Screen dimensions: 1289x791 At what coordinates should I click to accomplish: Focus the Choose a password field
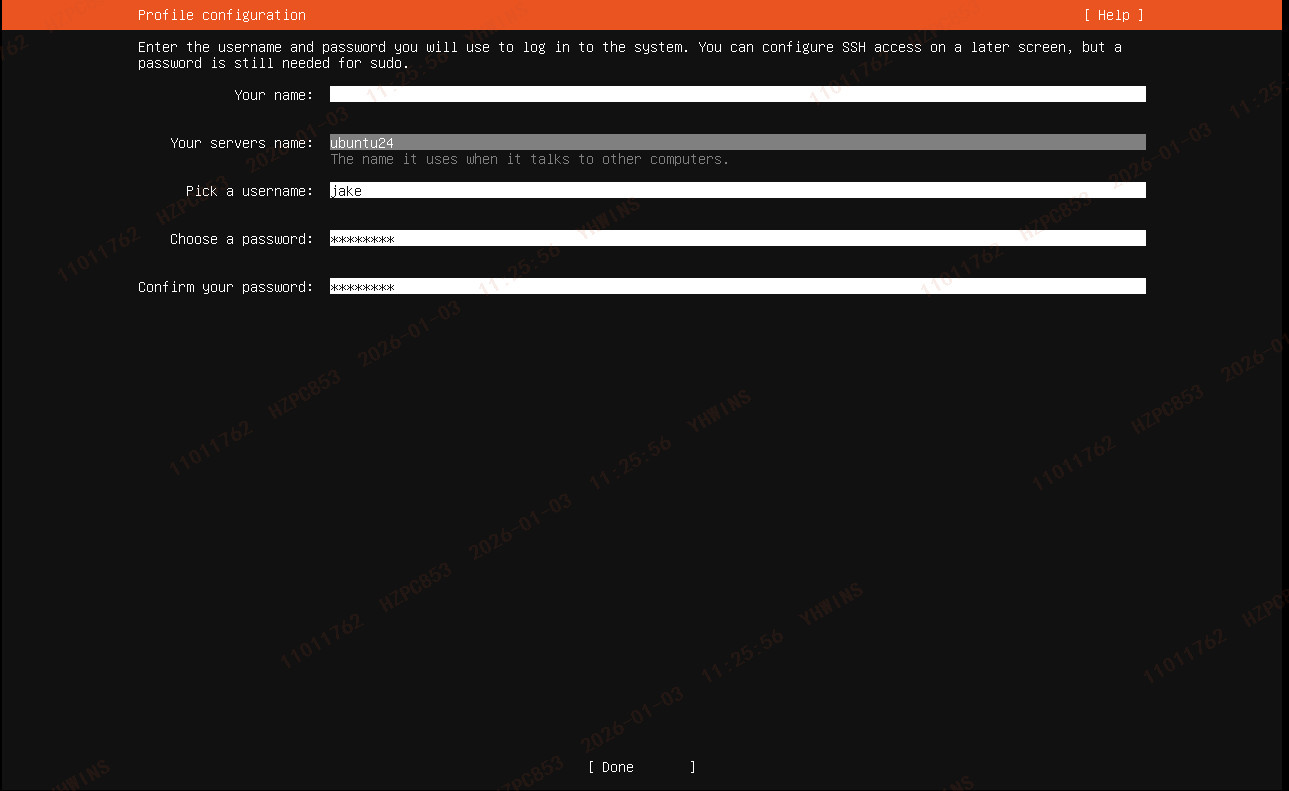click(738, 238)
